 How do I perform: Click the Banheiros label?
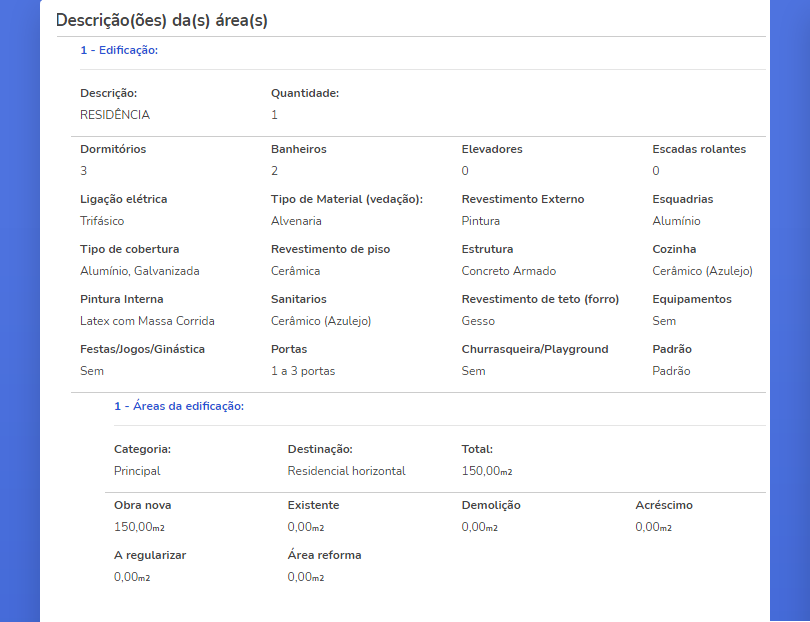click(x=299, y=149)
